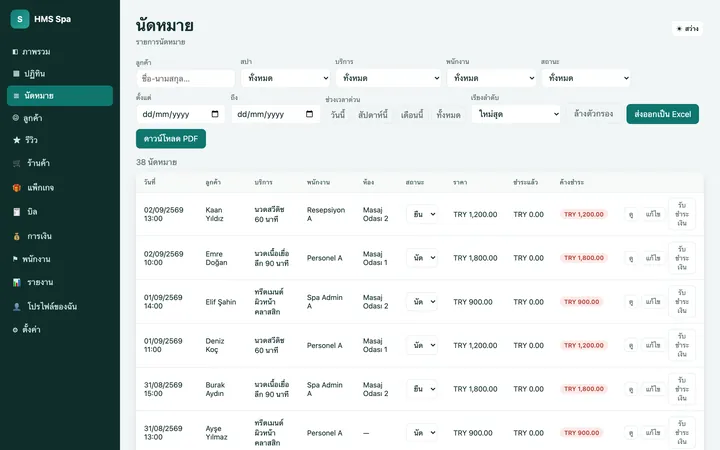Click แก้ไข edit button in Elif Şahin row

point(652,302)
